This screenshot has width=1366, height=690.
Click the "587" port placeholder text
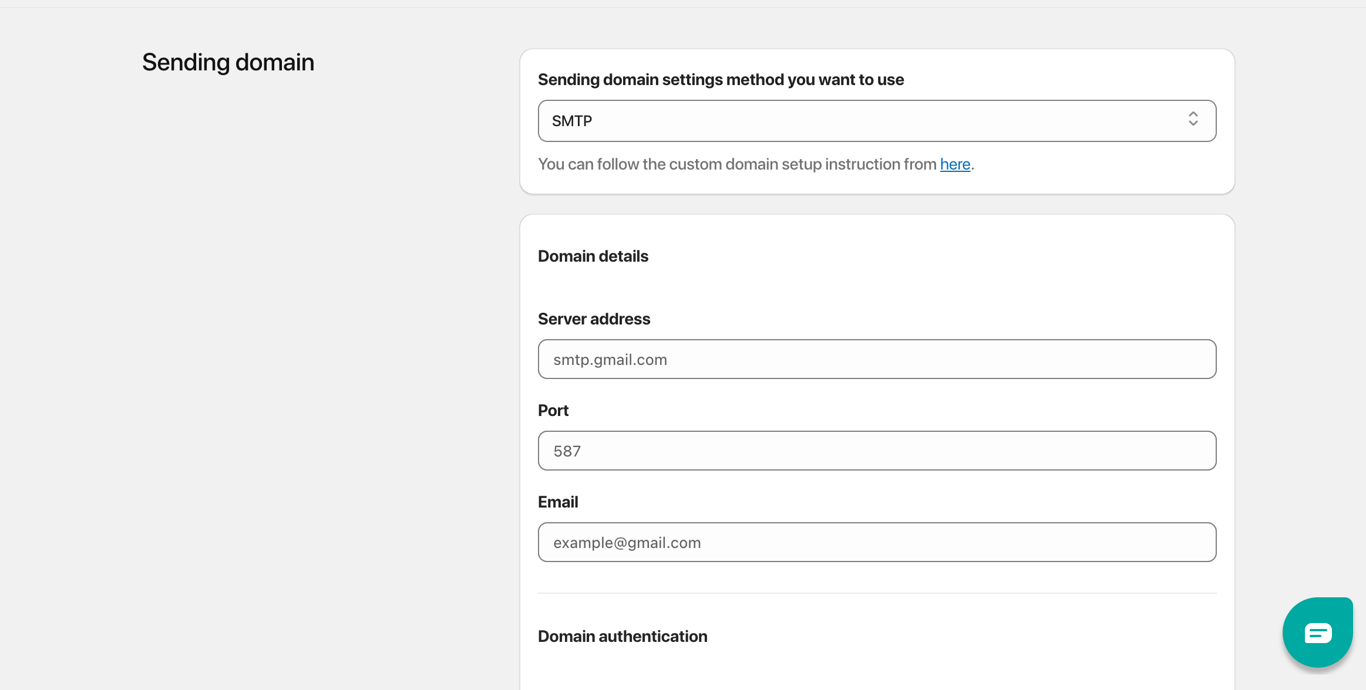pos(567,451)
